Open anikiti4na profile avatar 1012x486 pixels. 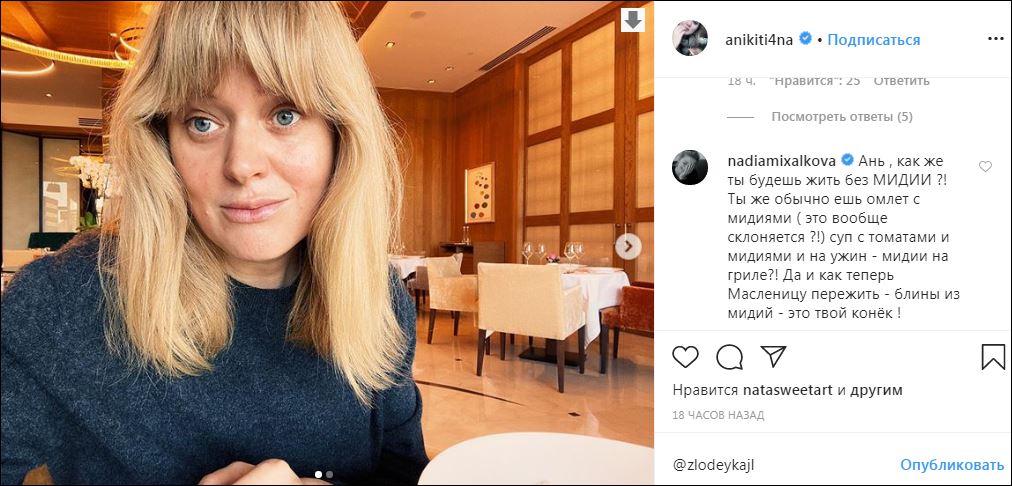point(690,40)
